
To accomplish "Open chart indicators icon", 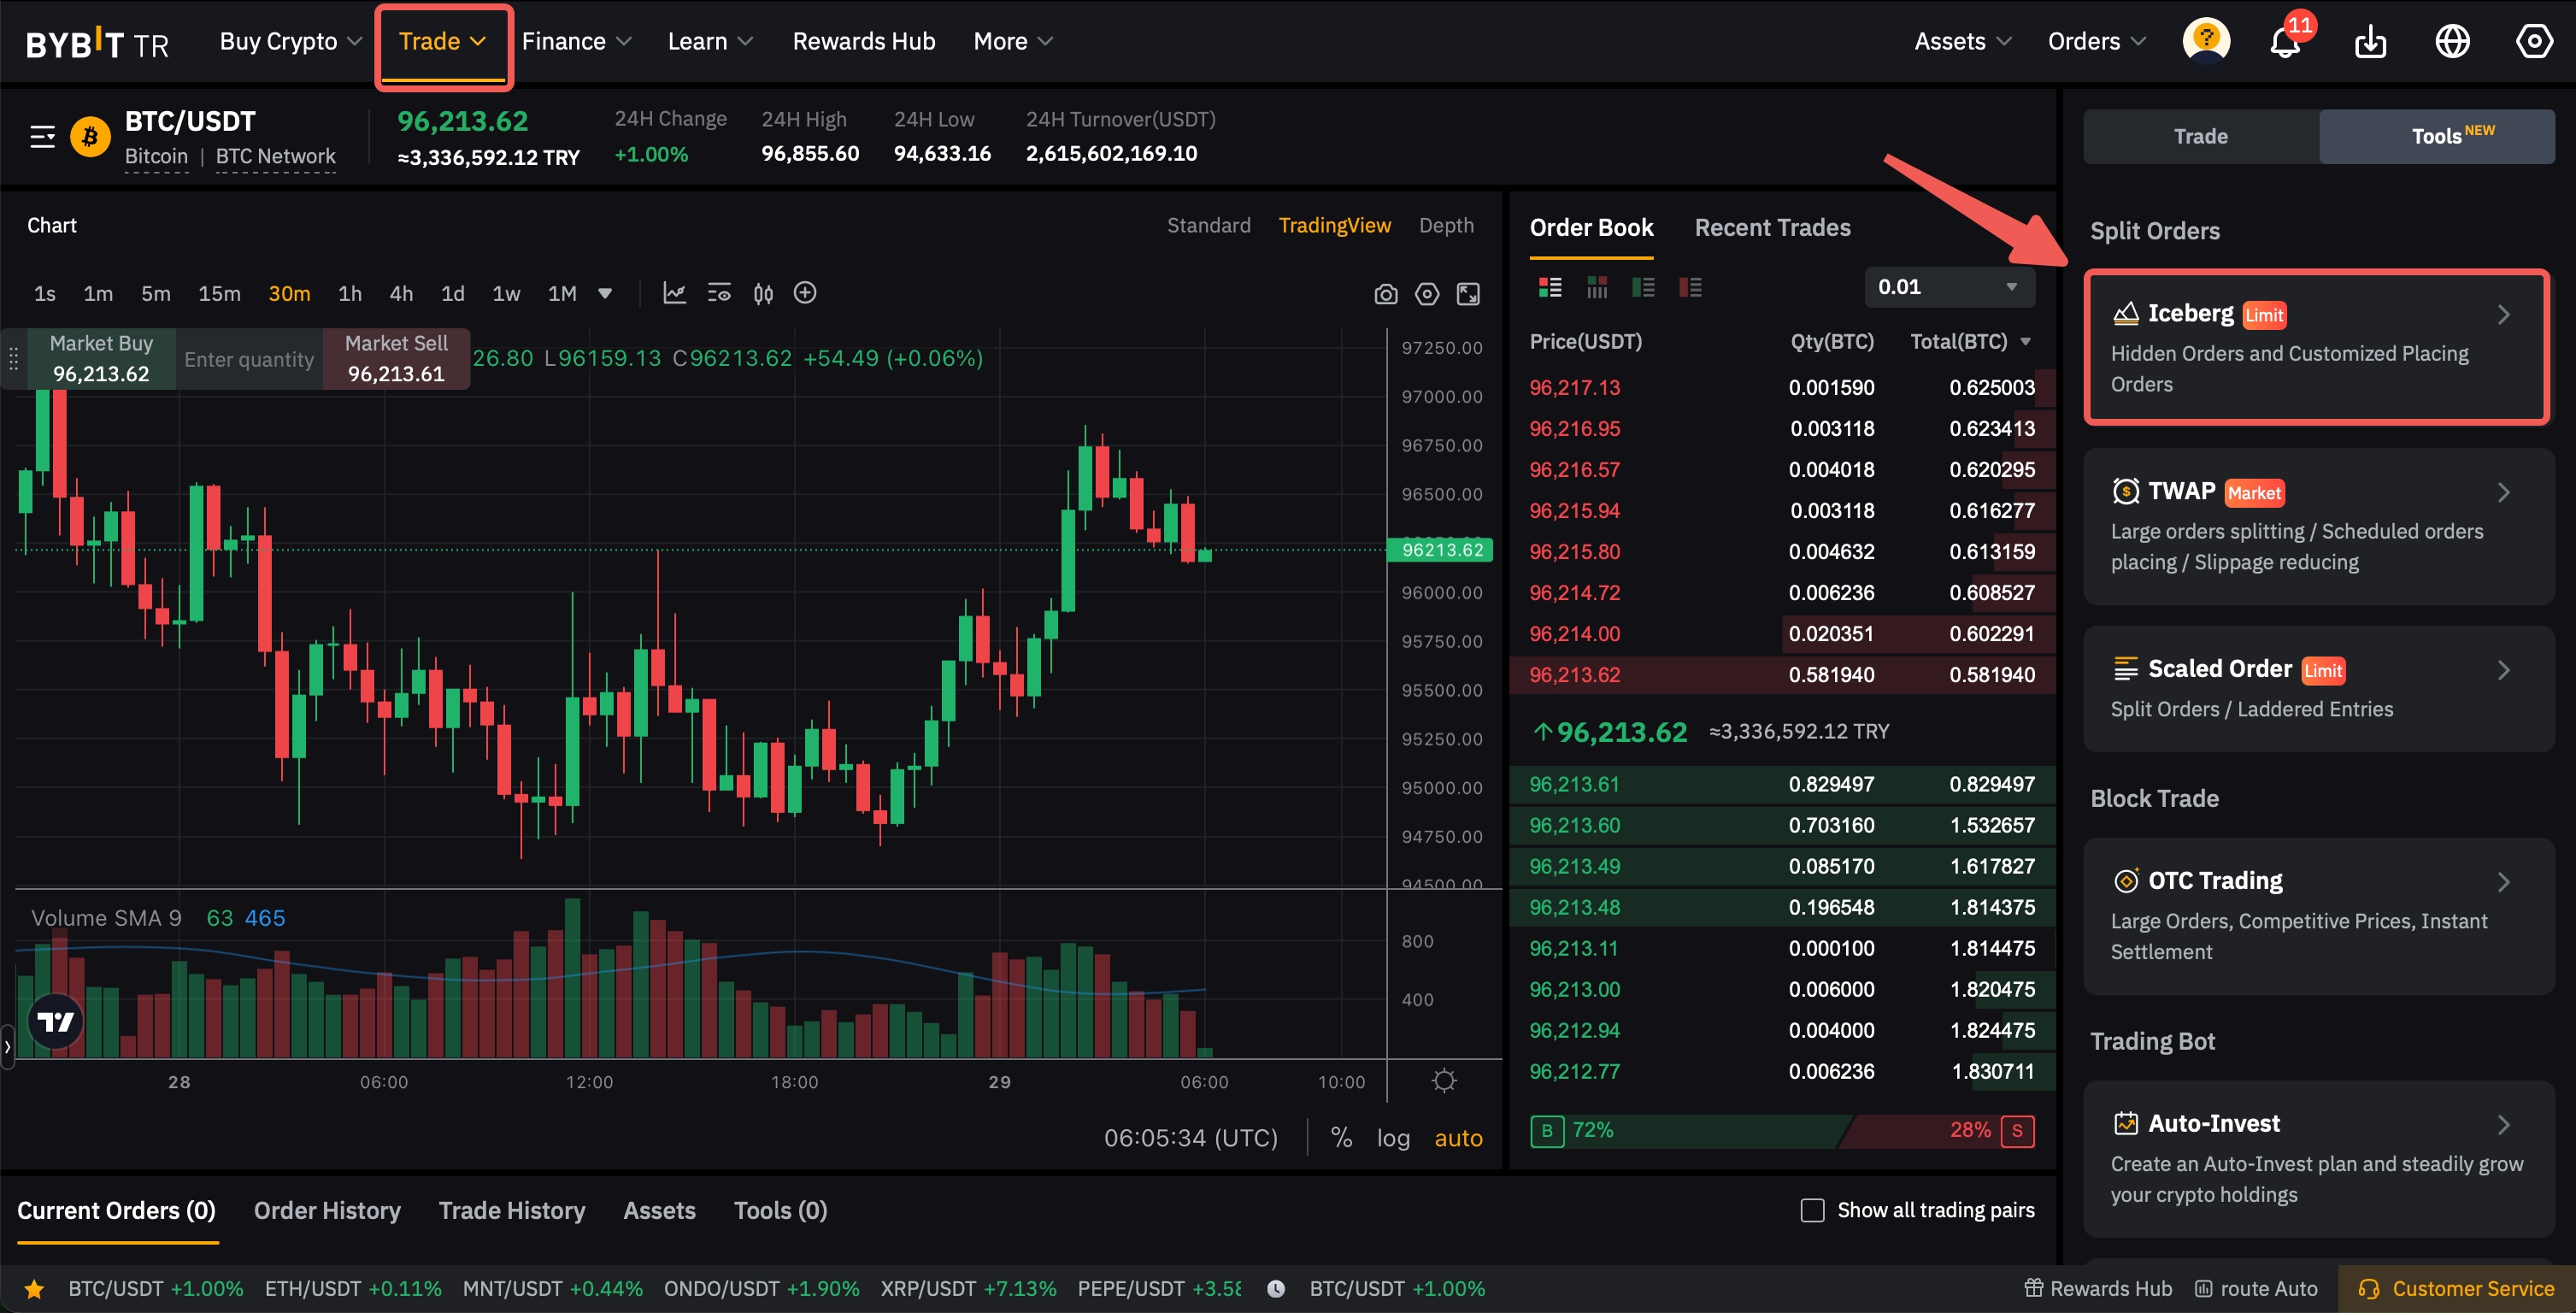I will 674,293.
